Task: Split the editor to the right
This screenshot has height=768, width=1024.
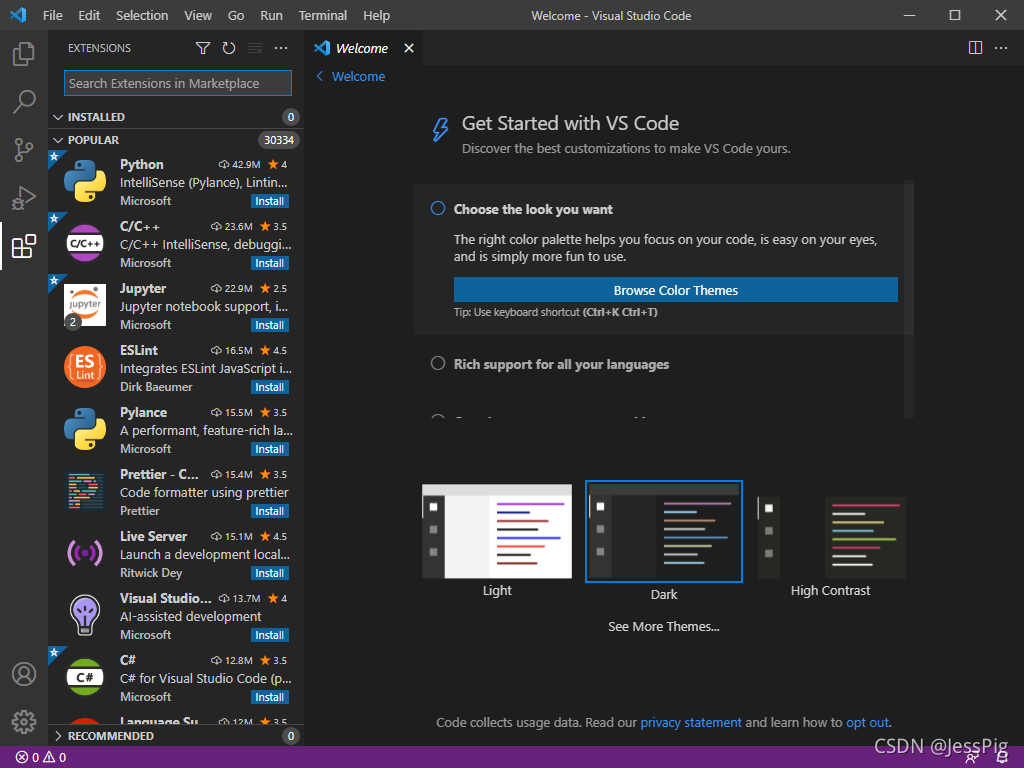Action: (x=975, y=48)
